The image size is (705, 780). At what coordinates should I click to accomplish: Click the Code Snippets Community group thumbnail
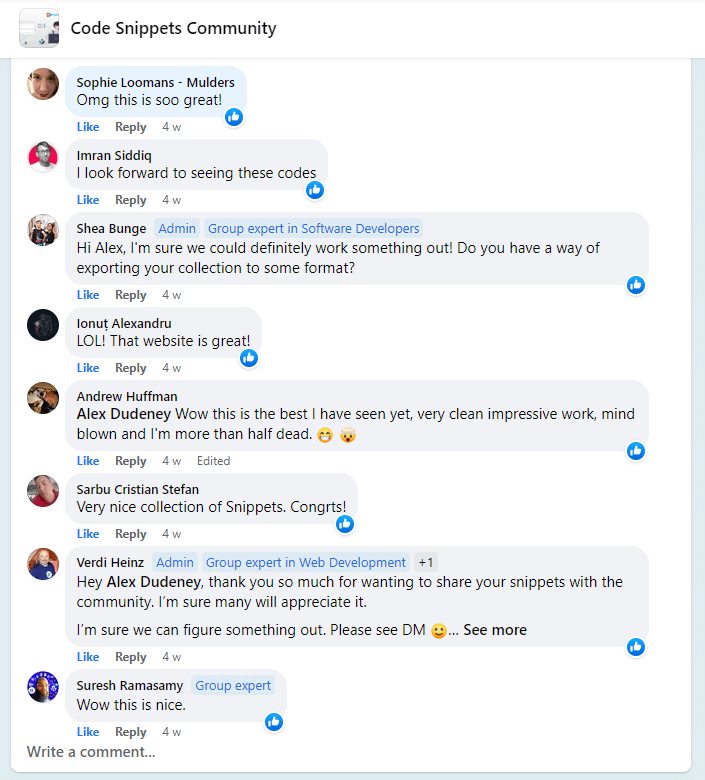tap(39, 28)
